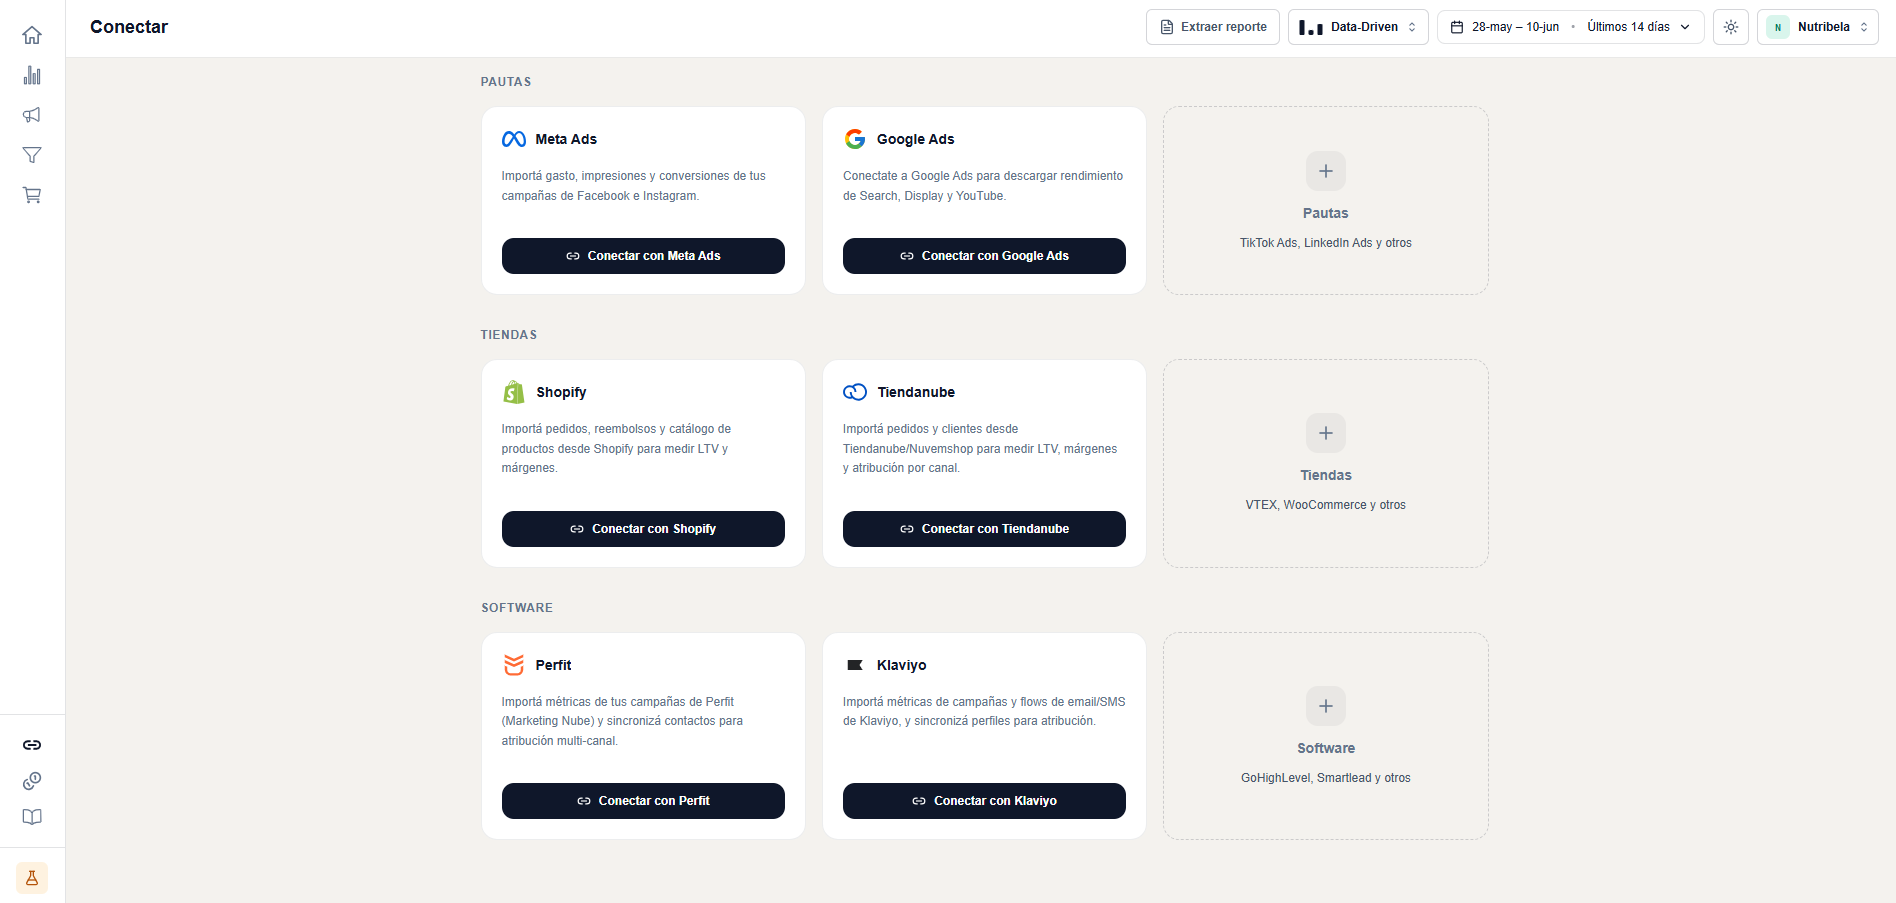Click the plus icon in the Pautas card
The width and height of the screenshot is (1896, 903).
click(x=1326, y=171)
